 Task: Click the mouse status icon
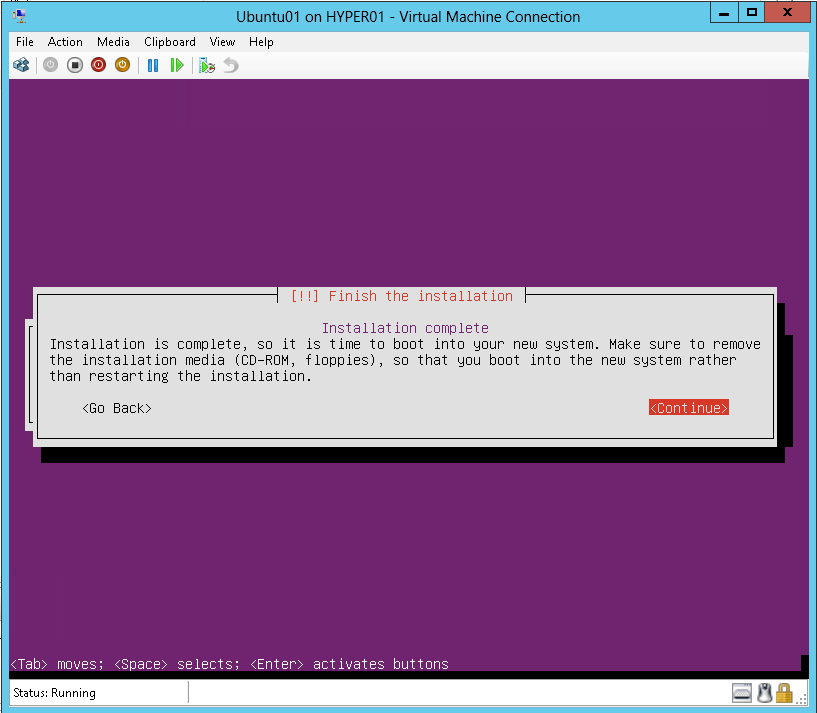tap(764, 693)
